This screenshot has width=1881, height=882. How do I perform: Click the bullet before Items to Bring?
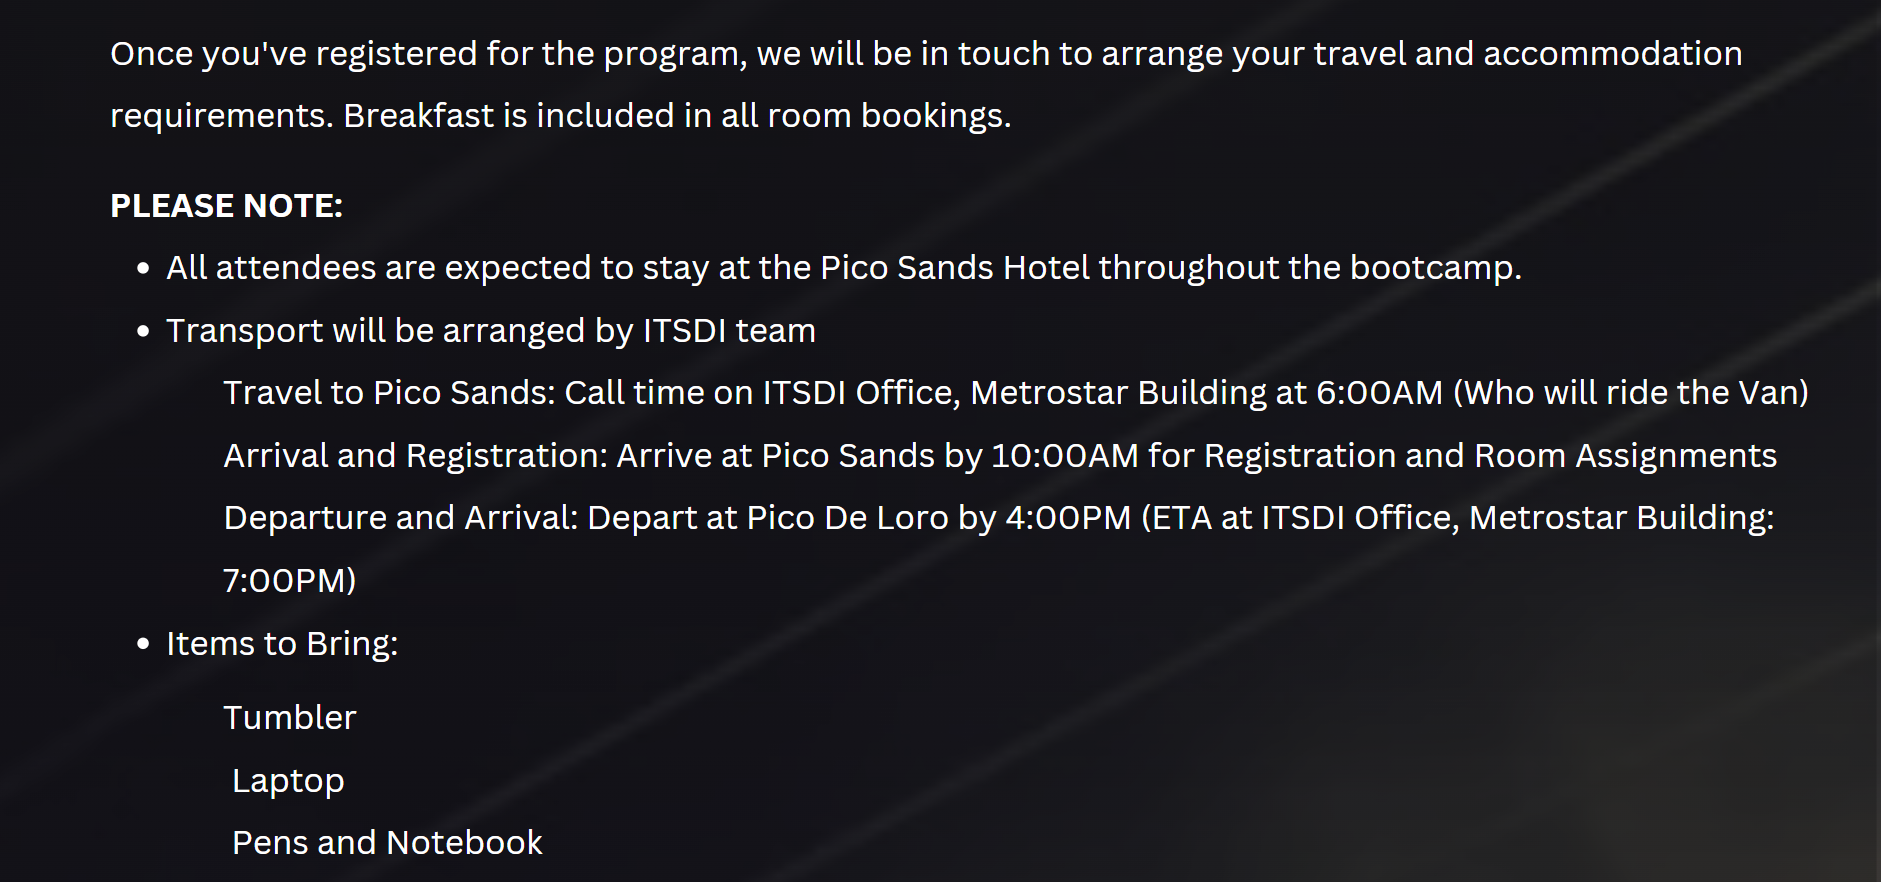tap(143, 644)
